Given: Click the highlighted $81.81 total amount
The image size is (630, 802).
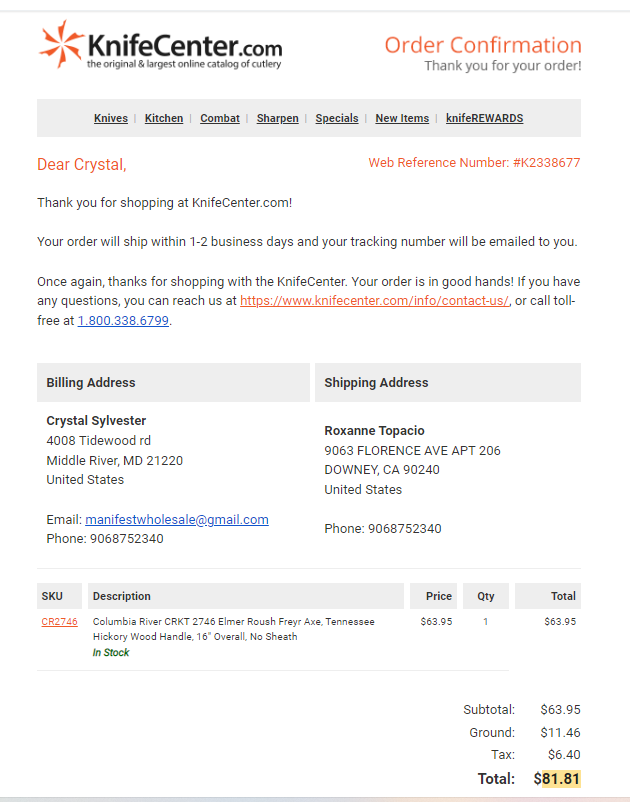Looking at the screenshot, I should point(557,778).
